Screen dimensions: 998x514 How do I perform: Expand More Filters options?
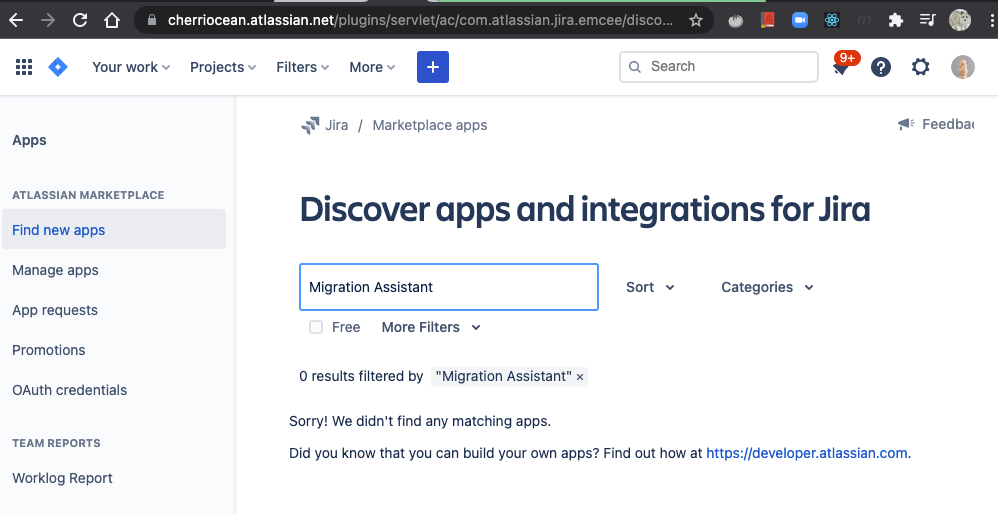click(x=431, y=327)
